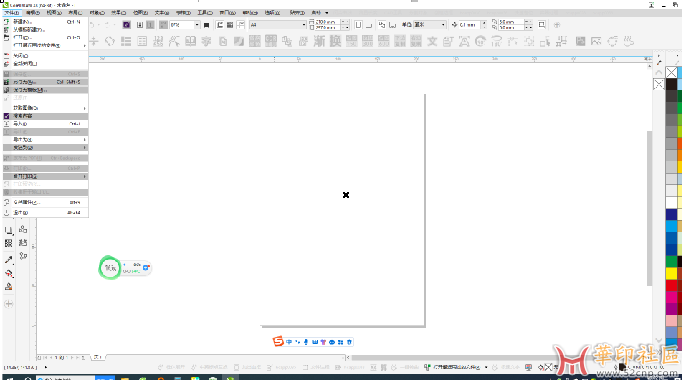Open the 编辑 menu in menu bar
The height and width of the screenshot is (380, 682).
[x=33, y=13]
